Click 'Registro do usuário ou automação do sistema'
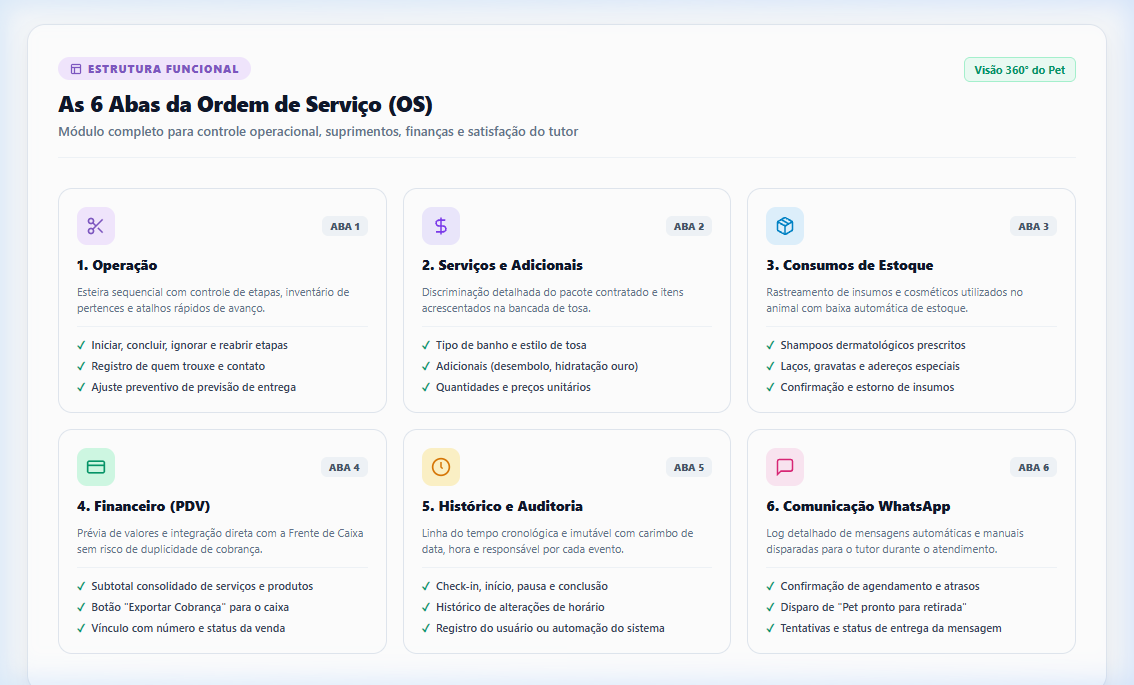 tap(550, 629)
